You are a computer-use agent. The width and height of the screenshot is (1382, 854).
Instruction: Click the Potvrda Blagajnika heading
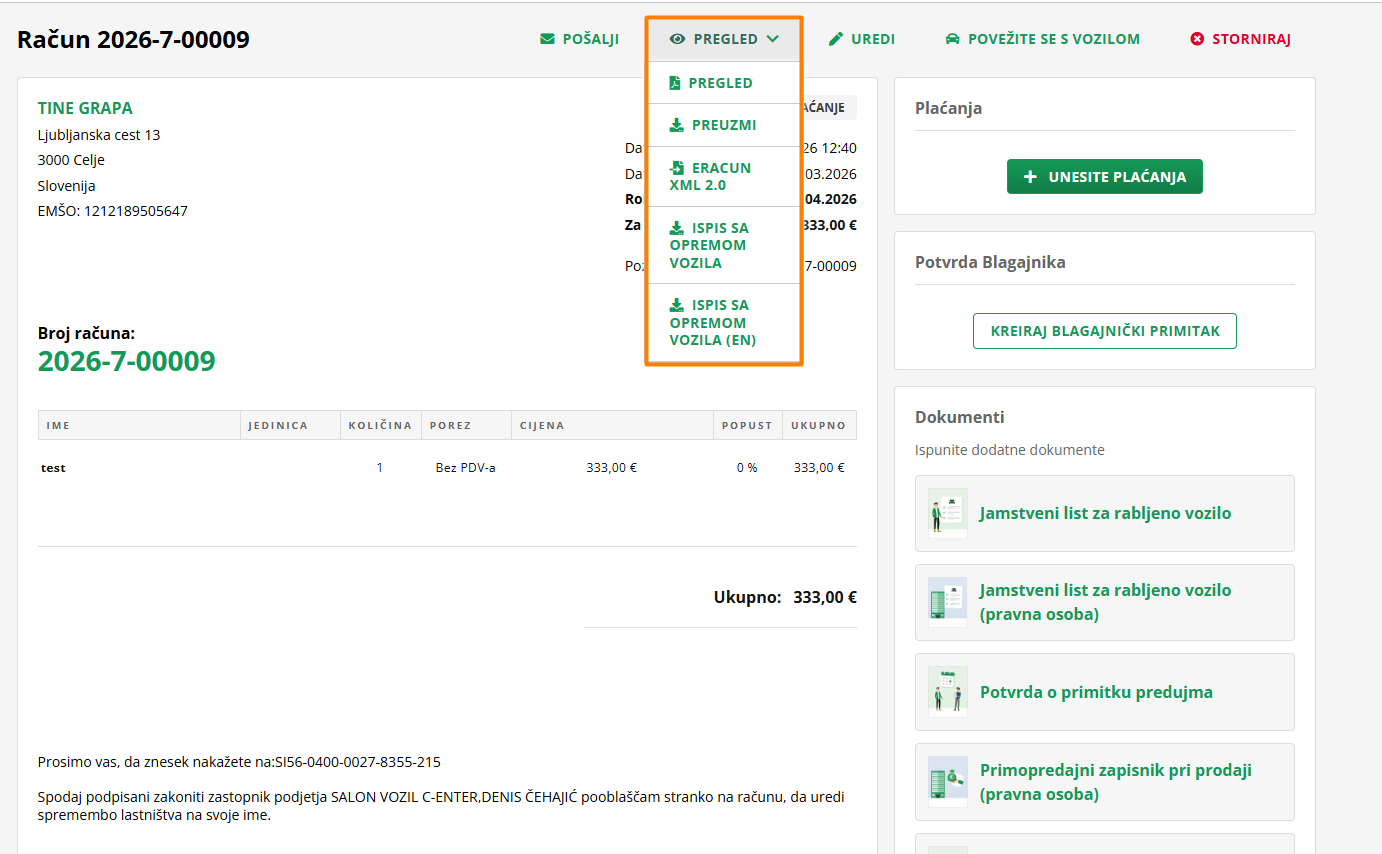[x=990, y=262]
